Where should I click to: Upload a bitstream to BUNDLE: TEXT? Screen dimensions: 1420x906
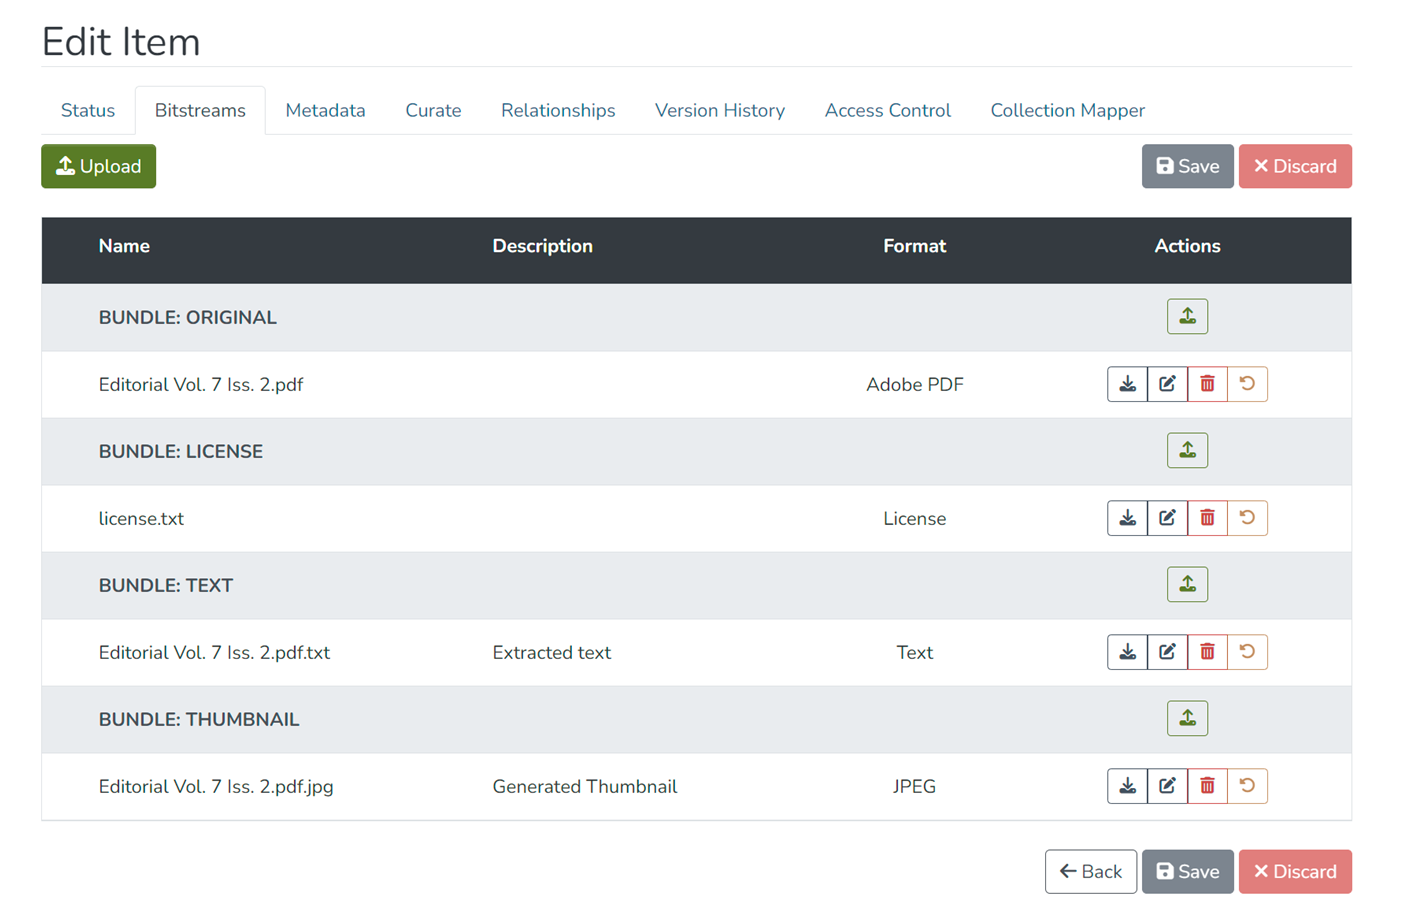[1187, 584]
